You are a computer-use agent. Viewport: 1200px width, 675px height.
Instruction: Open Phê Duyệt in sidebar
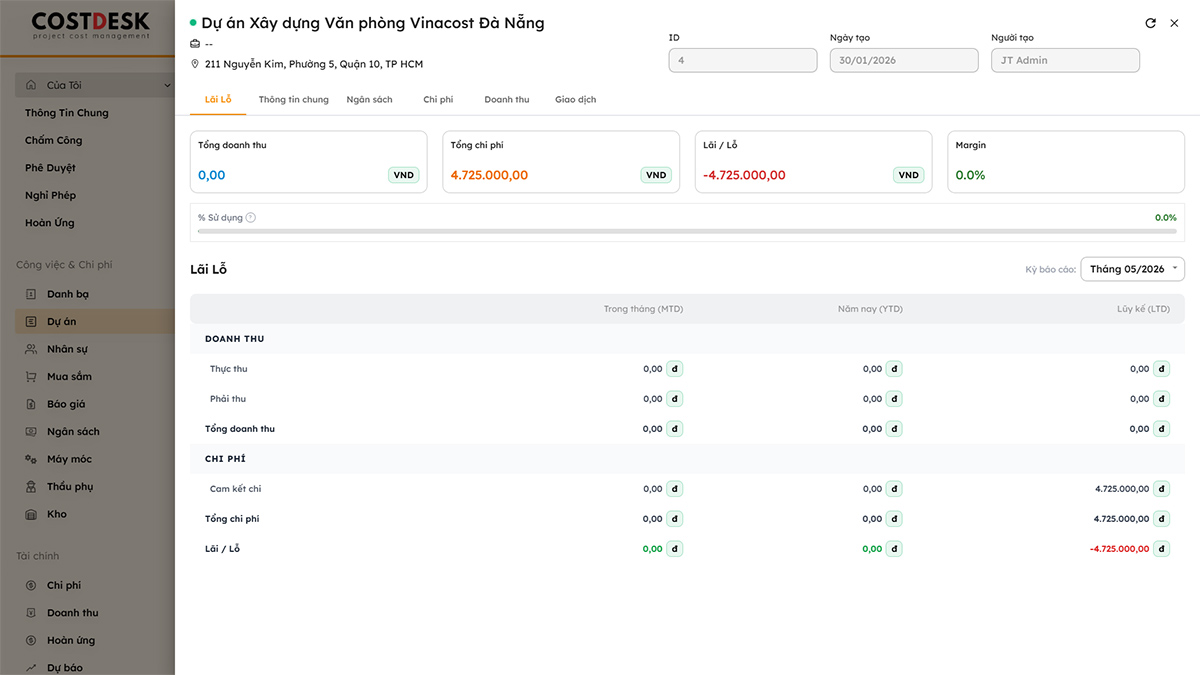click(50, 168)
